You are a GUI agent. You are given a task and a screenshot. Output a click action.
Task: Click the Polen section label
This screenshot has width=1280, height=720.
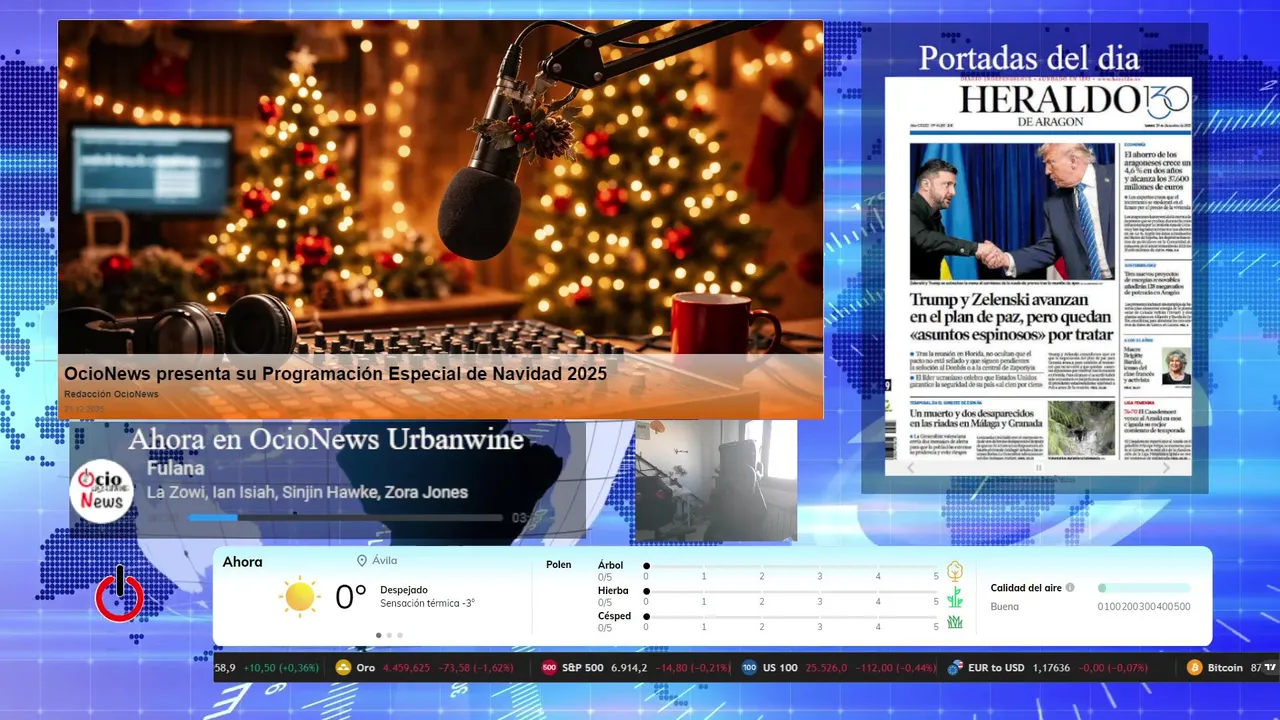pyautogui.click(x=559, y=565)
